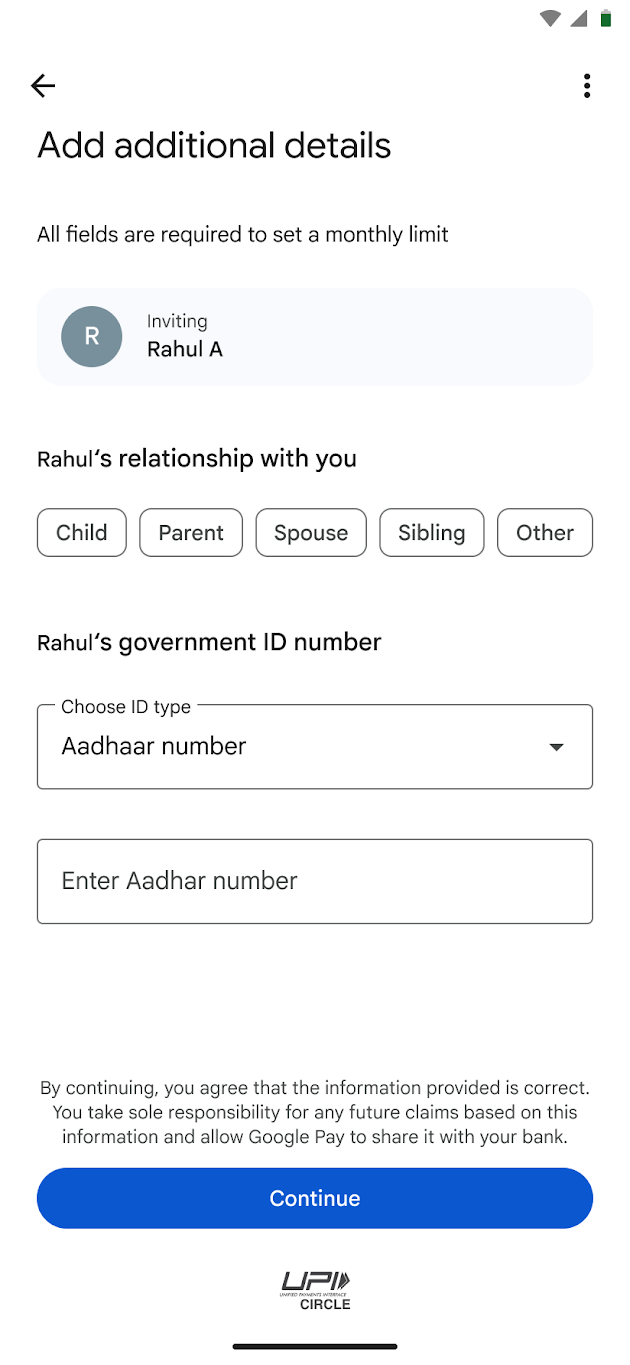Click Rahul A's avatar circle
630x1365 pixels.
[x=91, y=337]
